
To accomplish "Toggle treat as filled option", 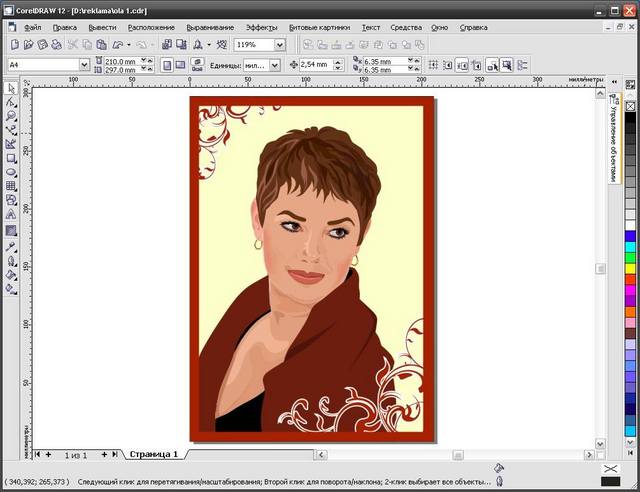I will [x=507, y=65].
